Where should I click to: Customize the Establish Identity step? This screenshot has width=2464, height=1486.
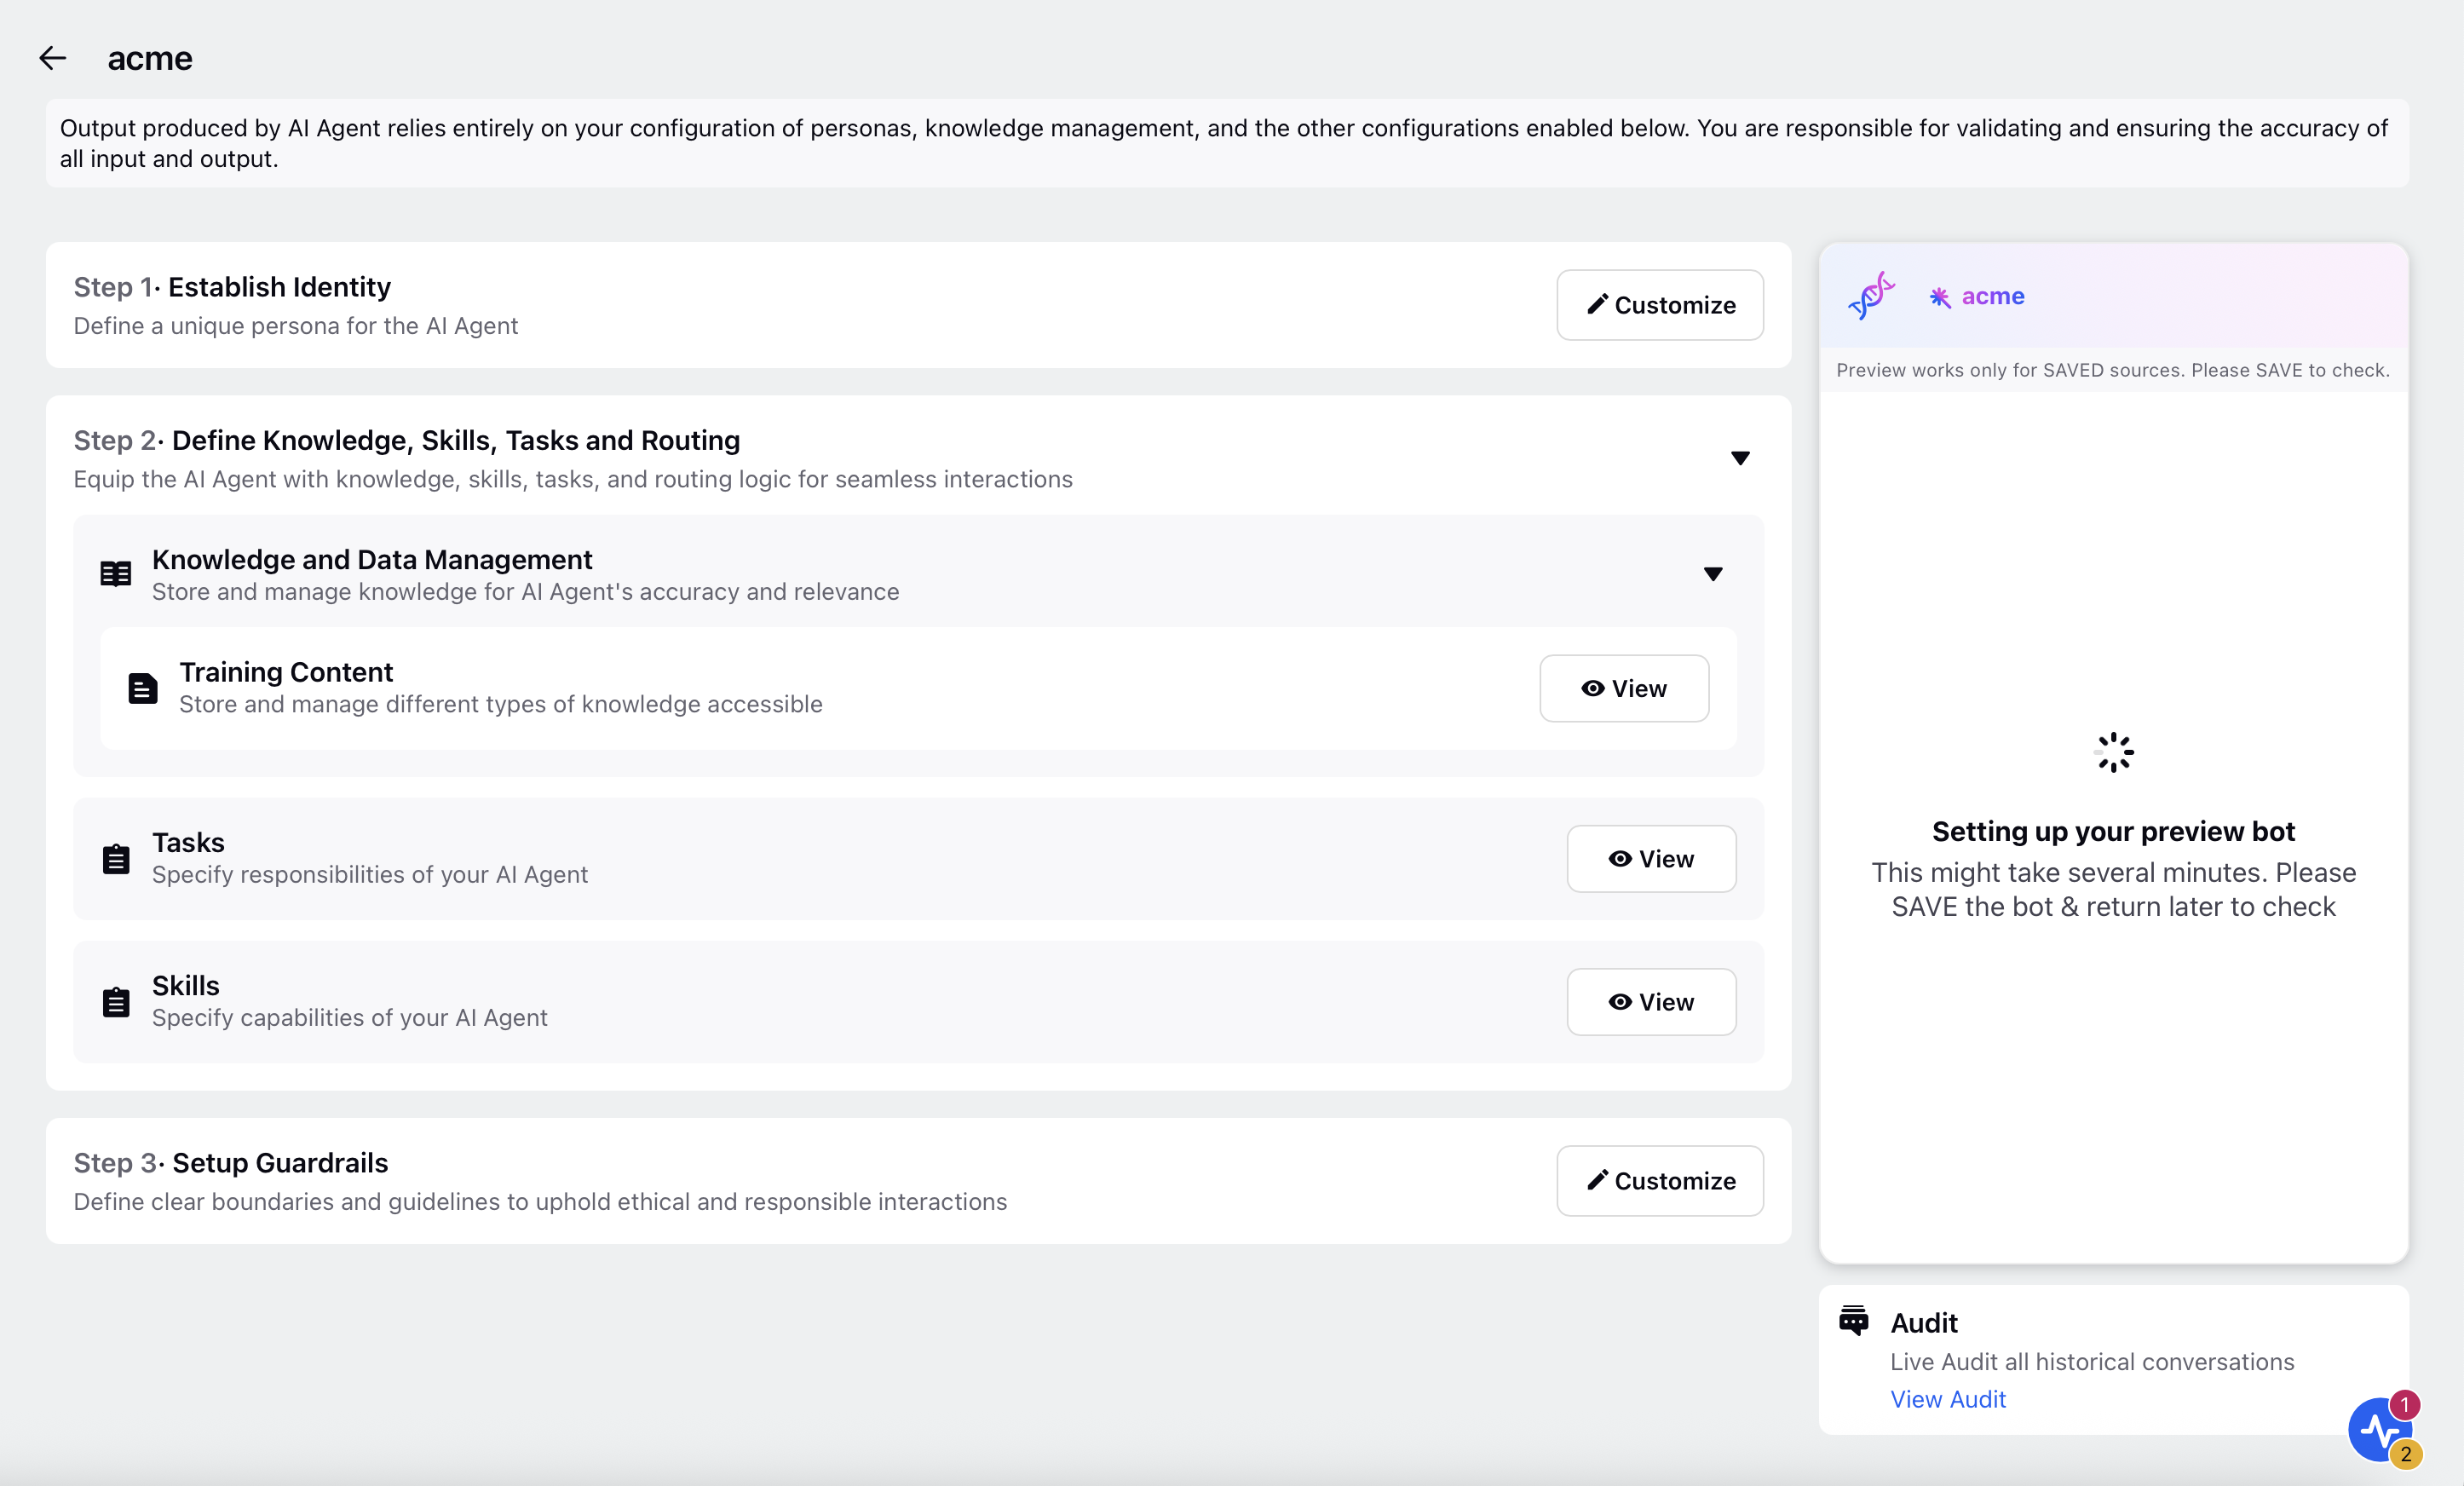pos(1660,305)
